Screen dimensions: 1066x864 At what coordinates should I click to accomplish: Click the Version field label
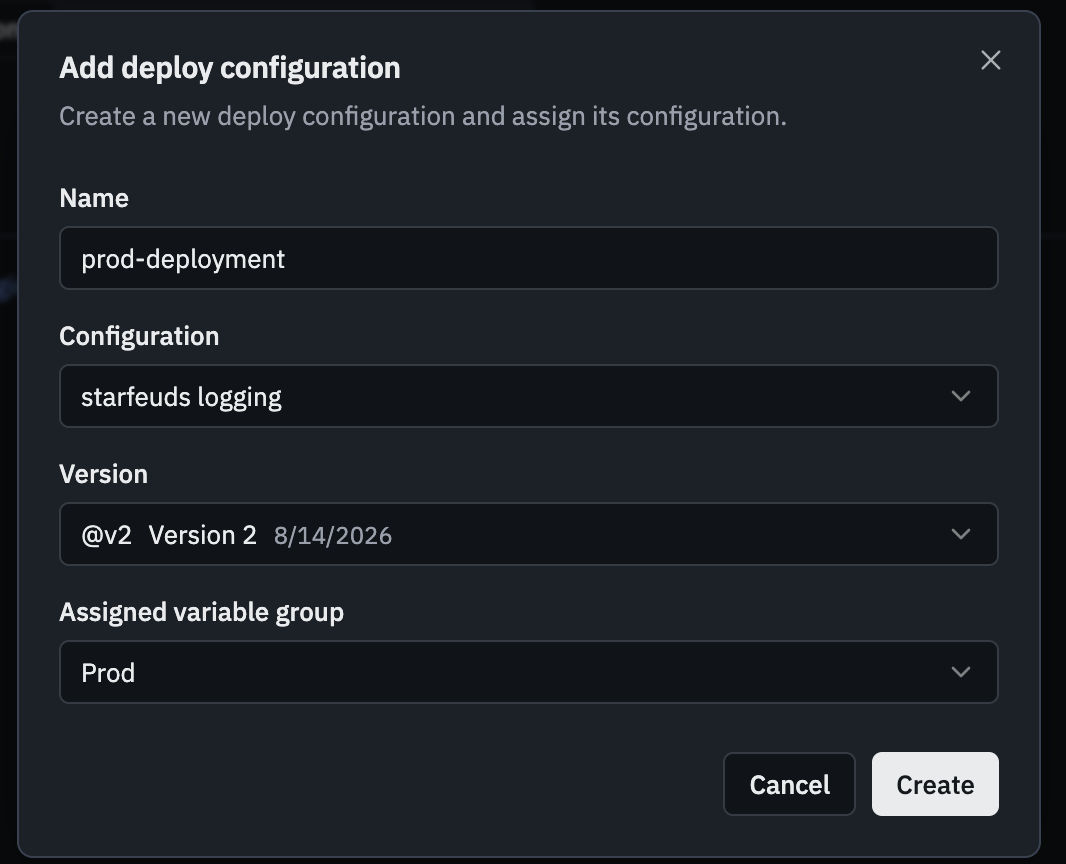(103, 474)
